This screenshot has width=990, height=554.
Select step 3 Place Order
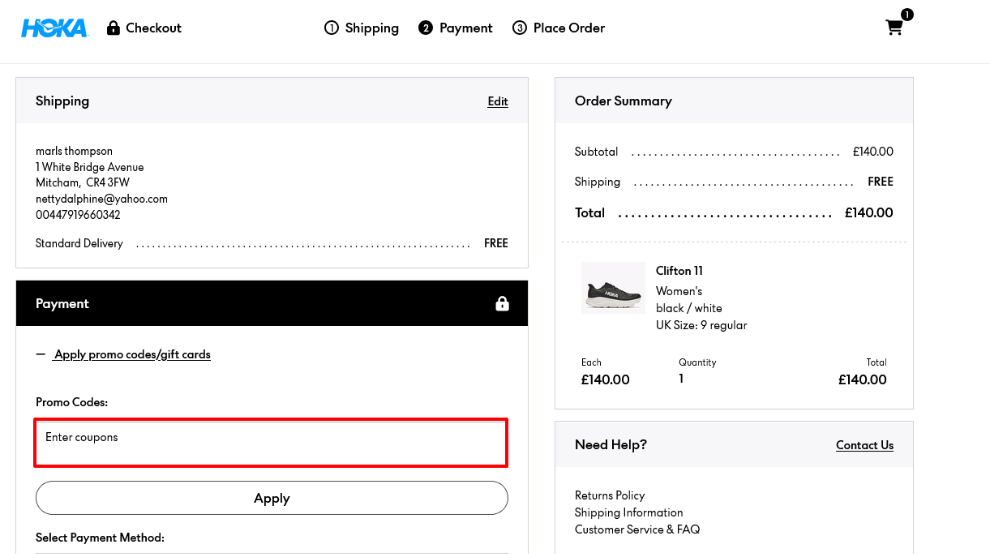click(558, 28)
